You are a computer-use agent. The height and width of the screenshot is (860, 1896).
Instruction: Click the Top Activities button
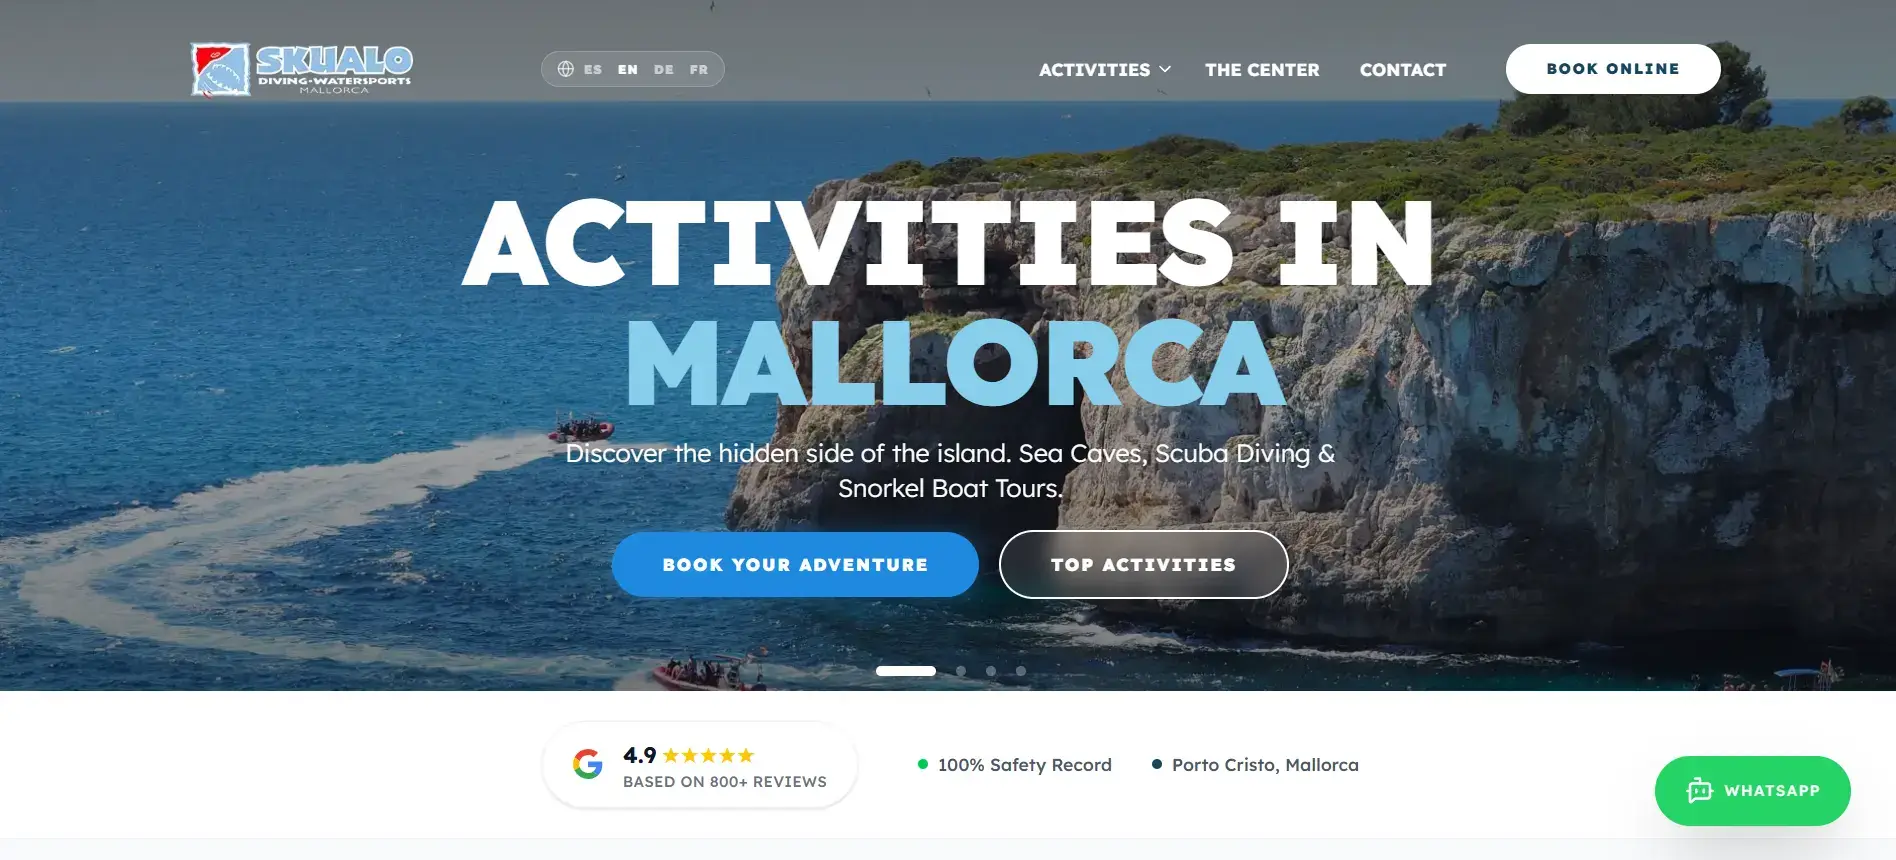(x=1143, y=565)
